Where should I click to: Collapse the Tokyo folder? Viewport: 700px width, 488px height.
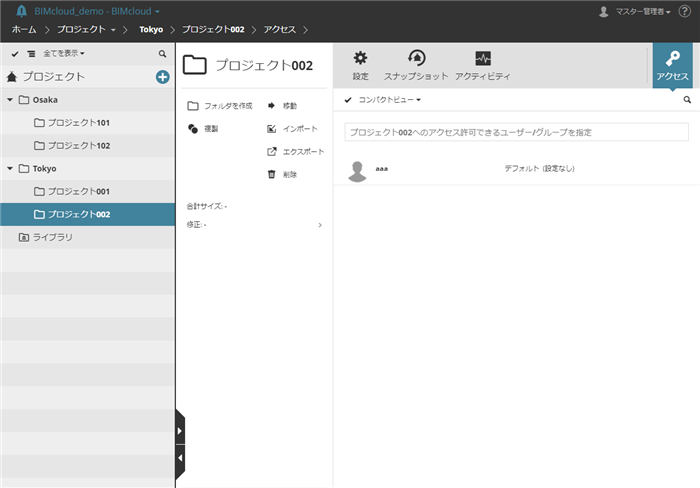pos(10,168)
